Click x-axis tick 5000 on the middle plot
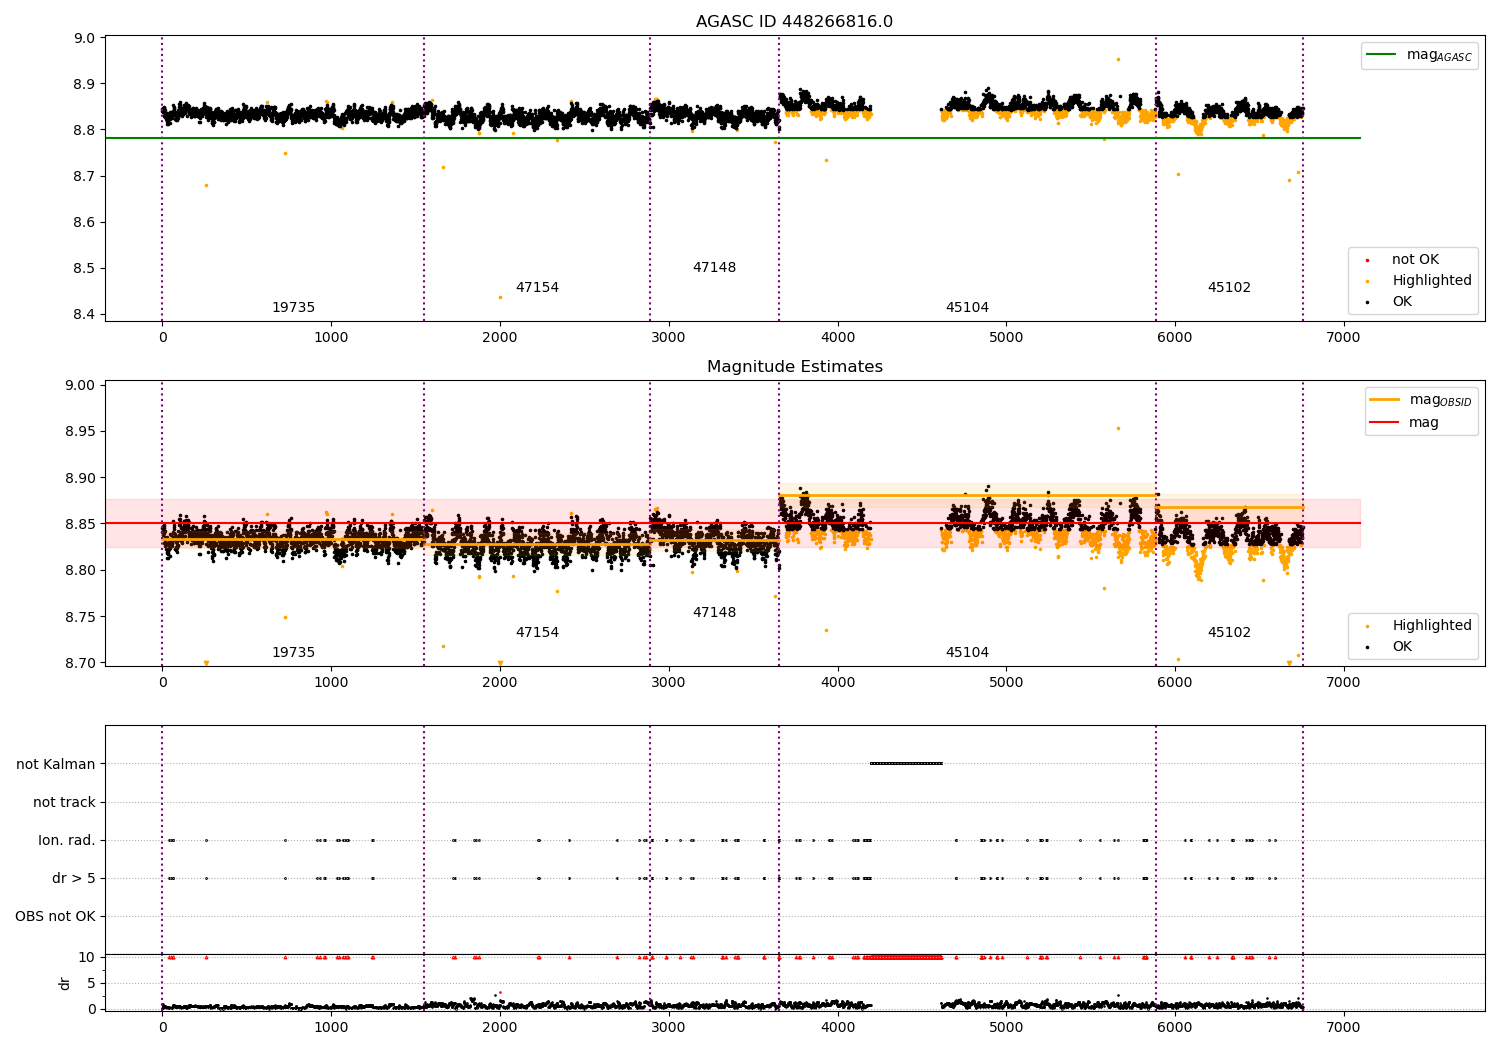 click(x=1006, y=682)
